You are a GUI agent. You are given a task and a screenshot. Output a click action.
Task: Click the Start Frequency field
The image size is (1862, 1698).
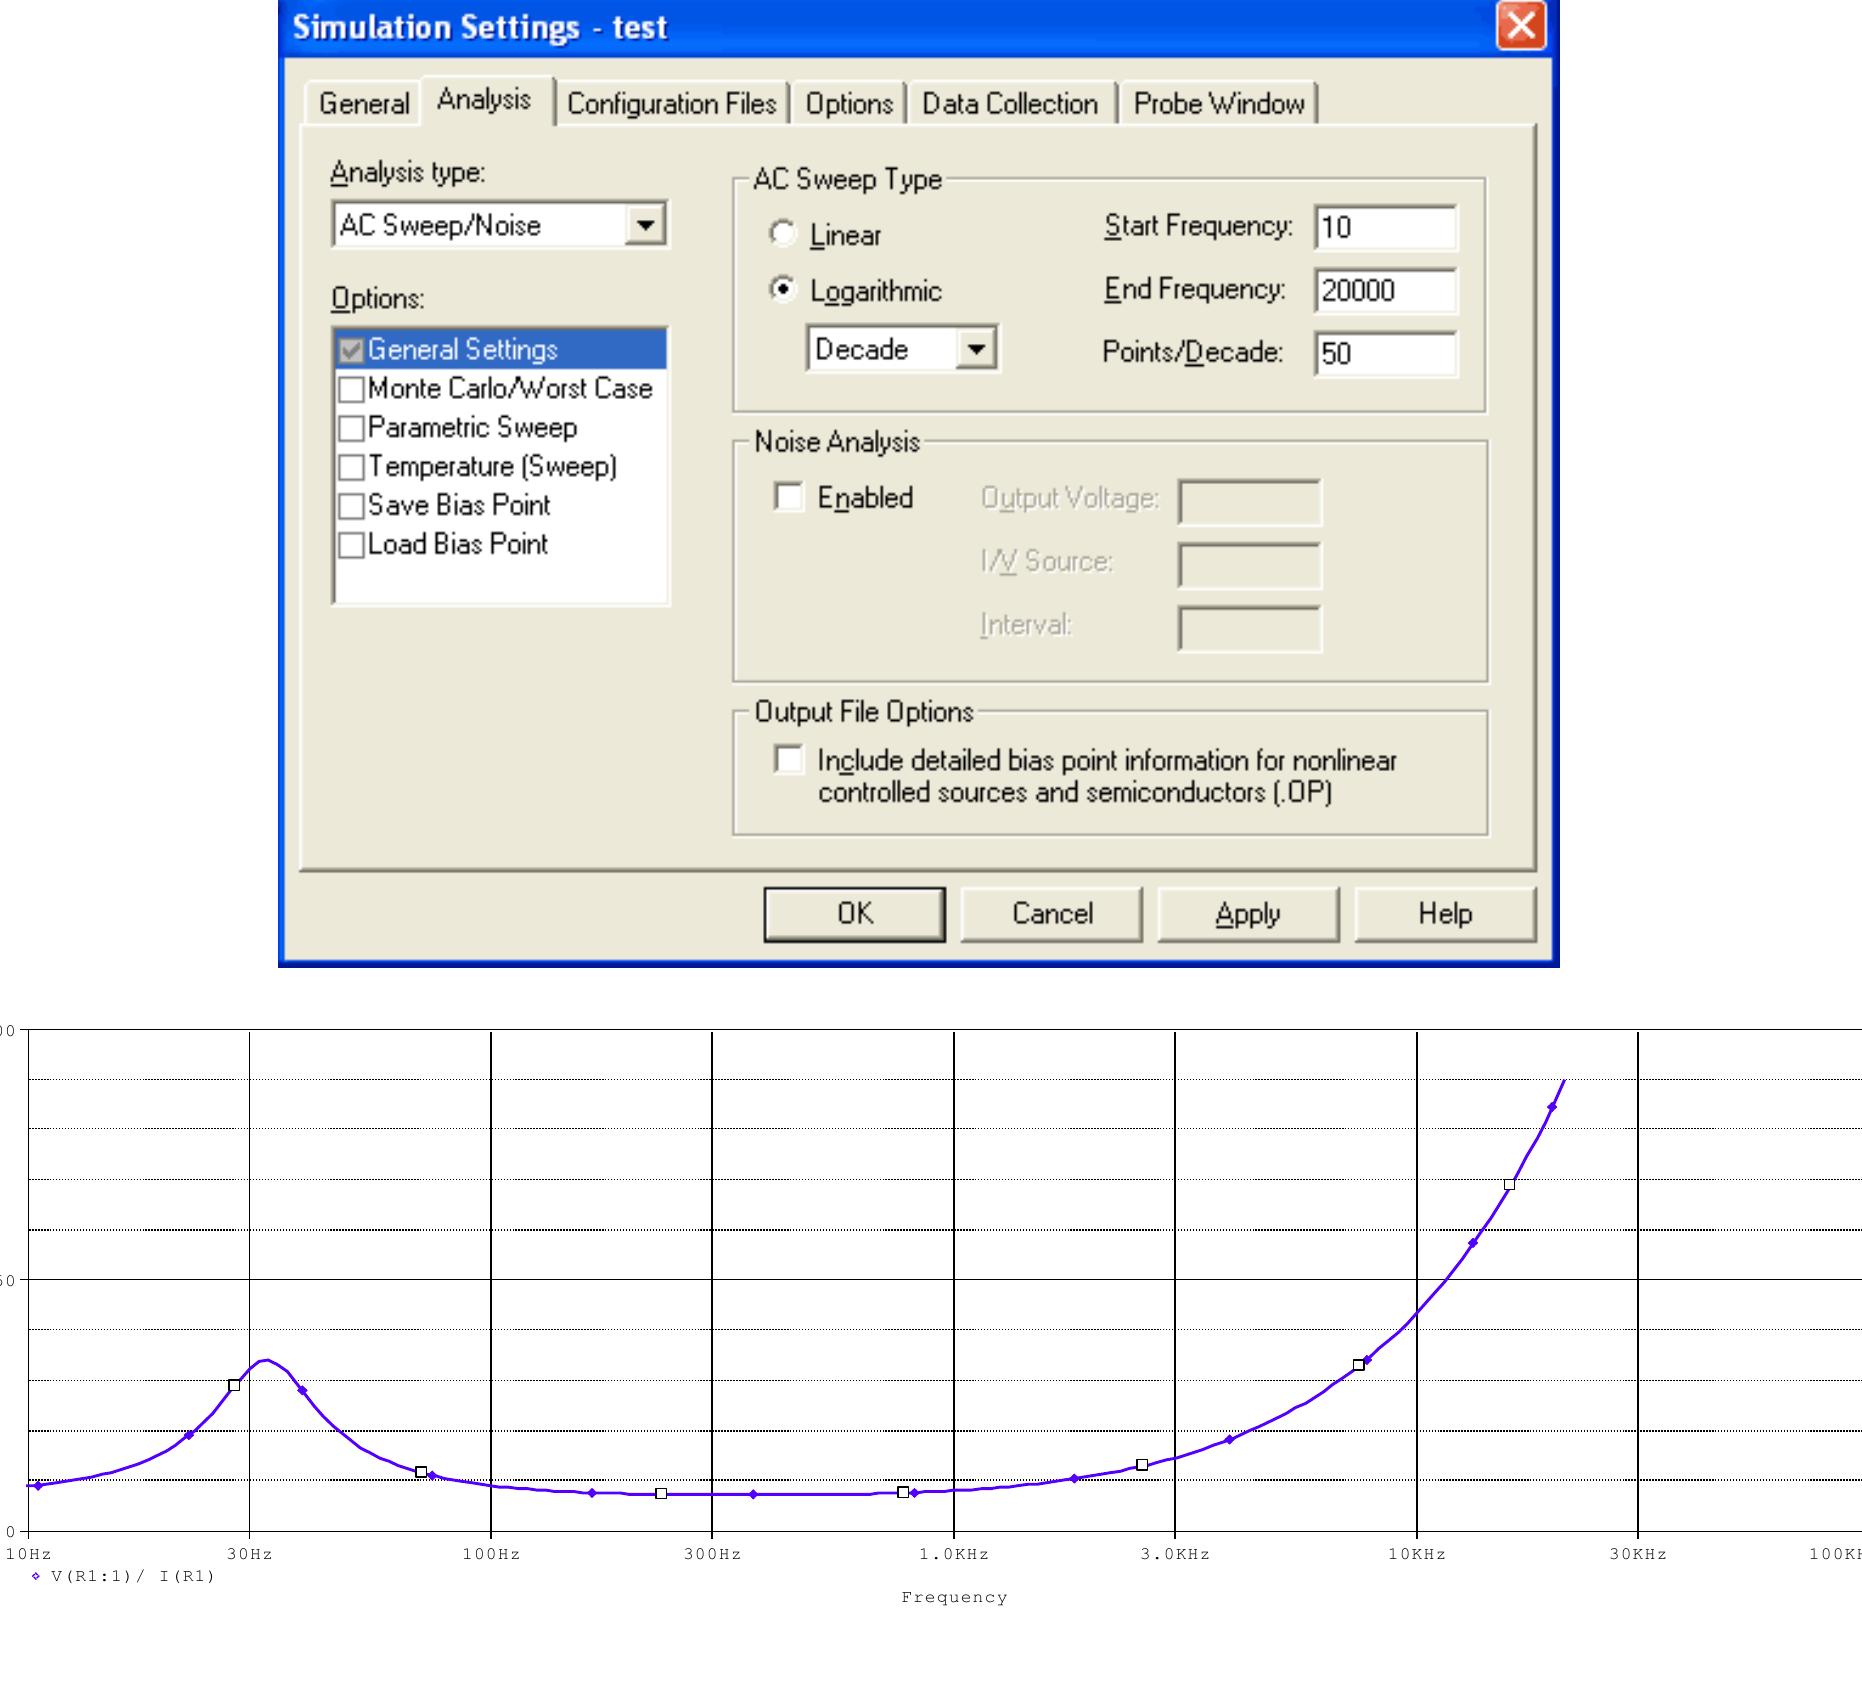[1385, 227]
